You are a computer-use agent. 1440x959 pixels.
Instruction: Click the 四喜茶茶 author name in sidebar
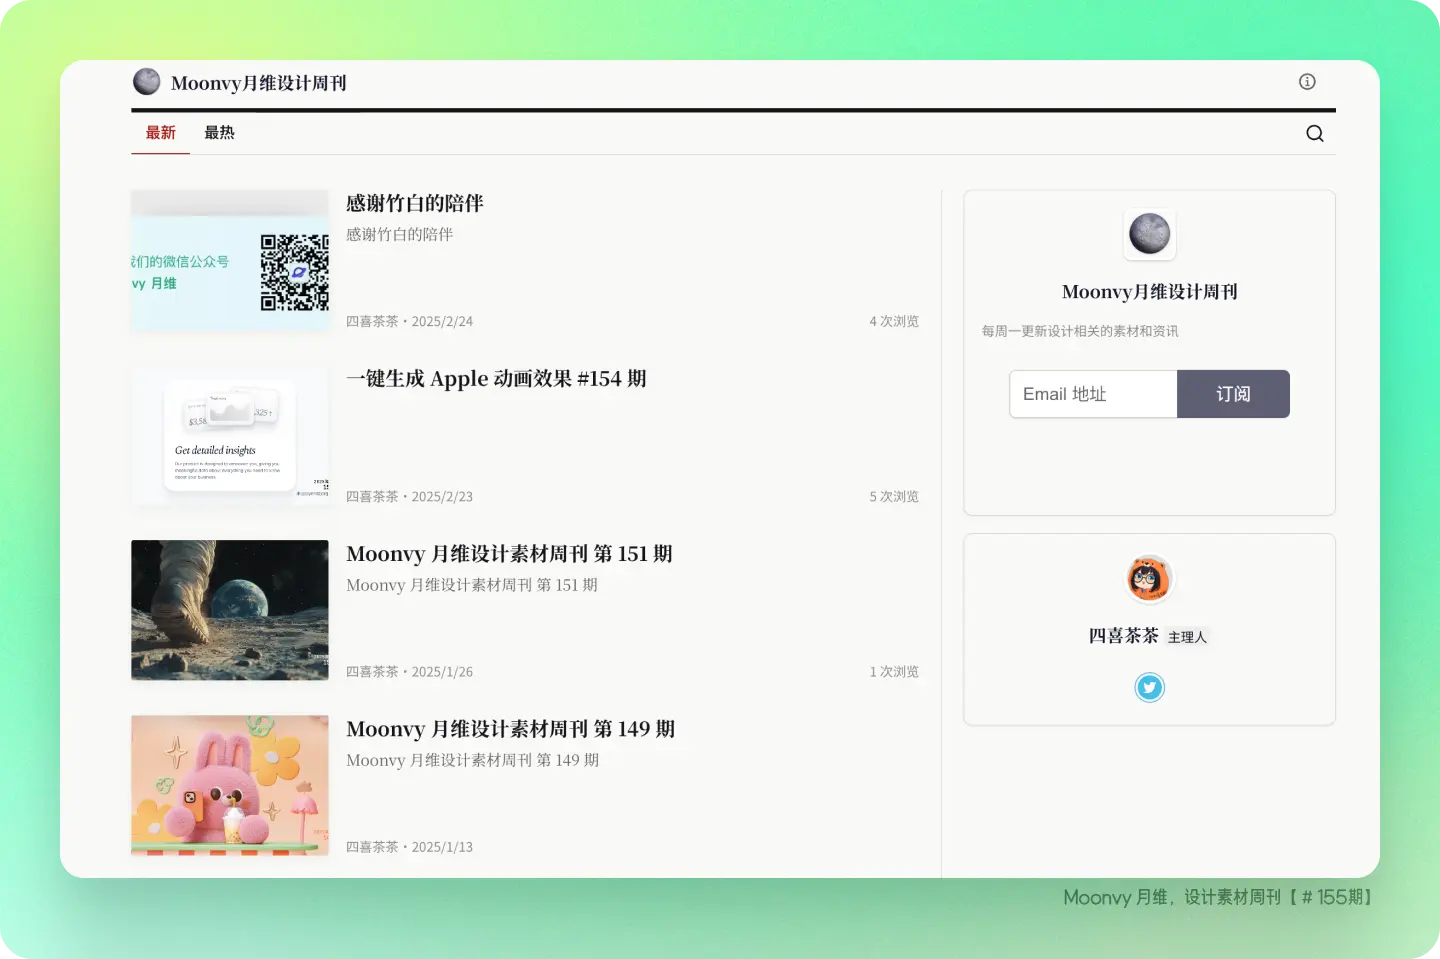(x=1123, y=636)
